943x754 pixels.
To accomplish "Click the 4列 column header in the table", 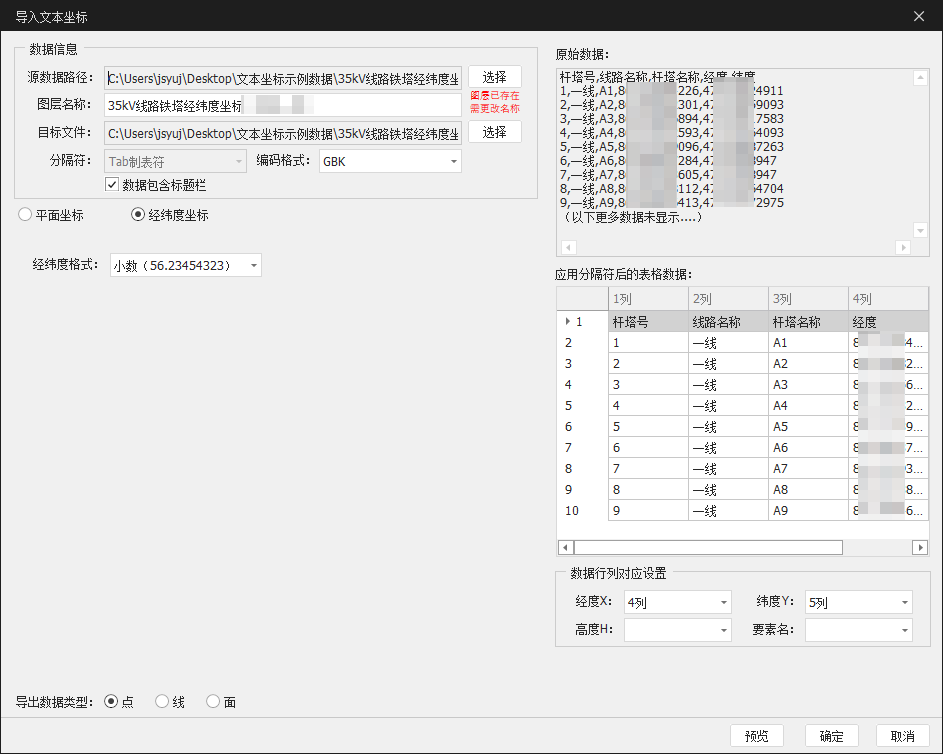I will pos(888,298).
